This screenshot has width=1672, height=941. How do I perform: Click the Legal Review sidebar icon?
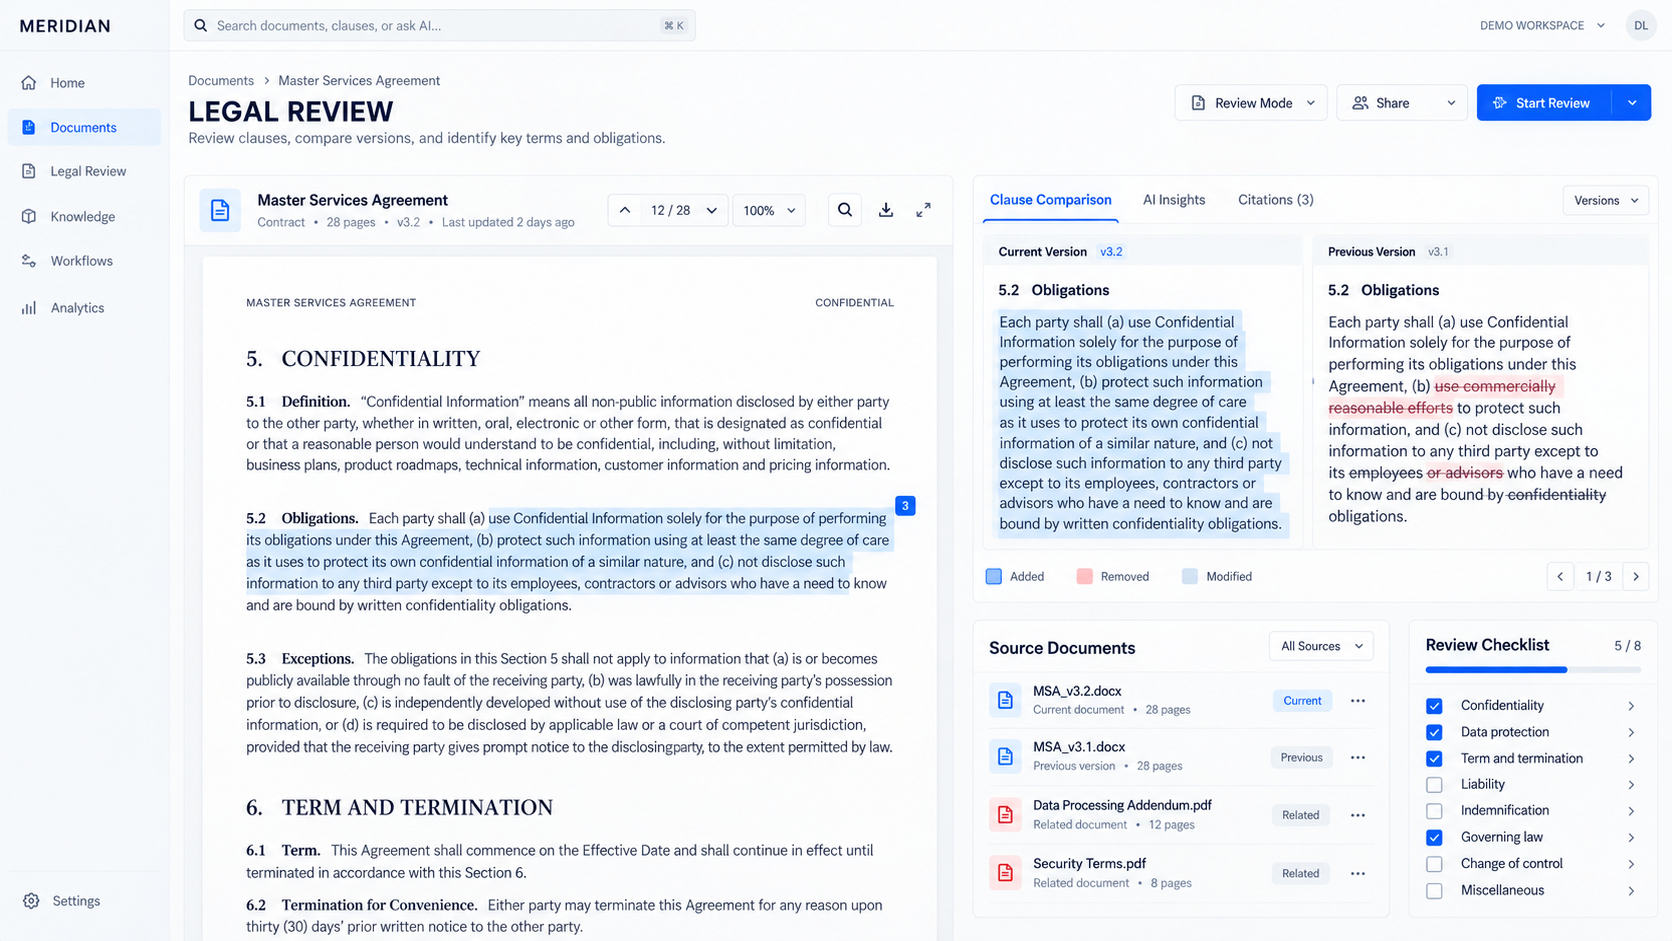[x=29, y=171]
